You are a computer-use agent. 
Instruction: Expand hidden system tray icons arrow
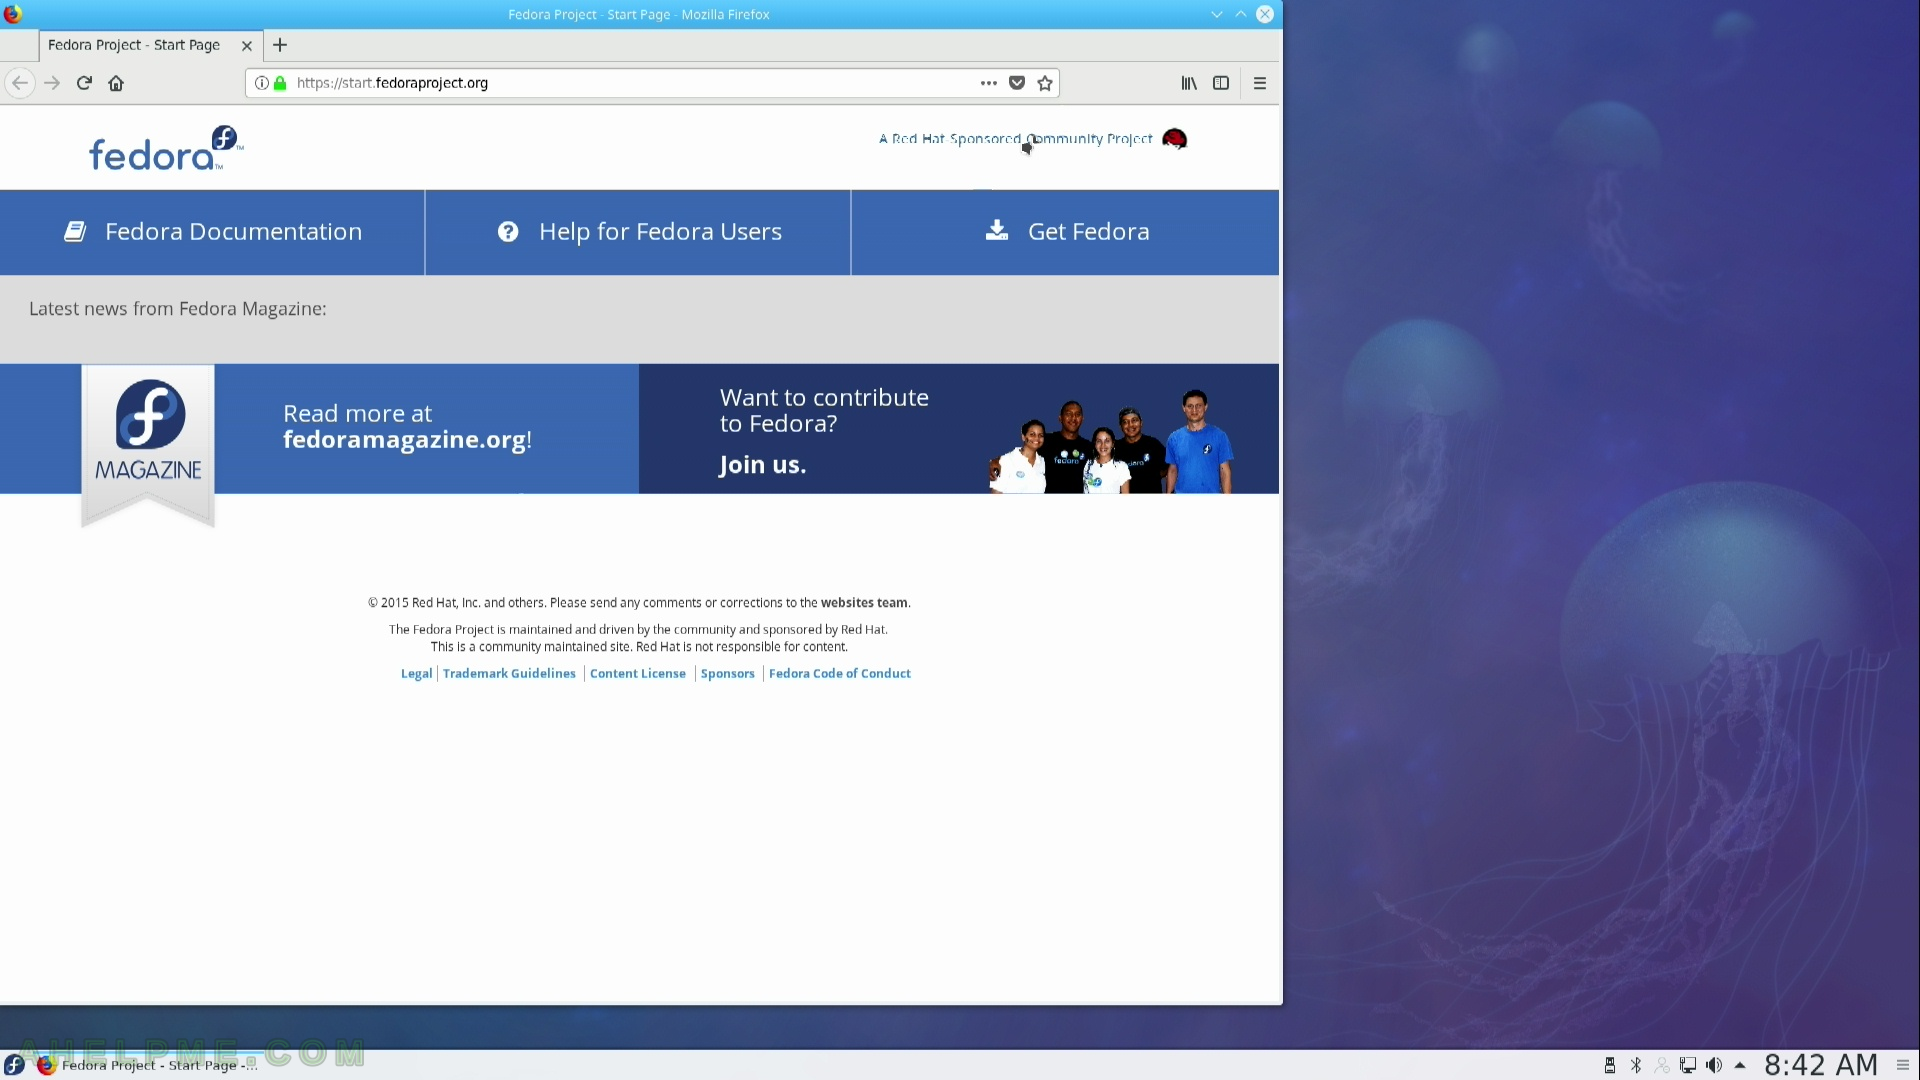click(x=1740, y=1066)
